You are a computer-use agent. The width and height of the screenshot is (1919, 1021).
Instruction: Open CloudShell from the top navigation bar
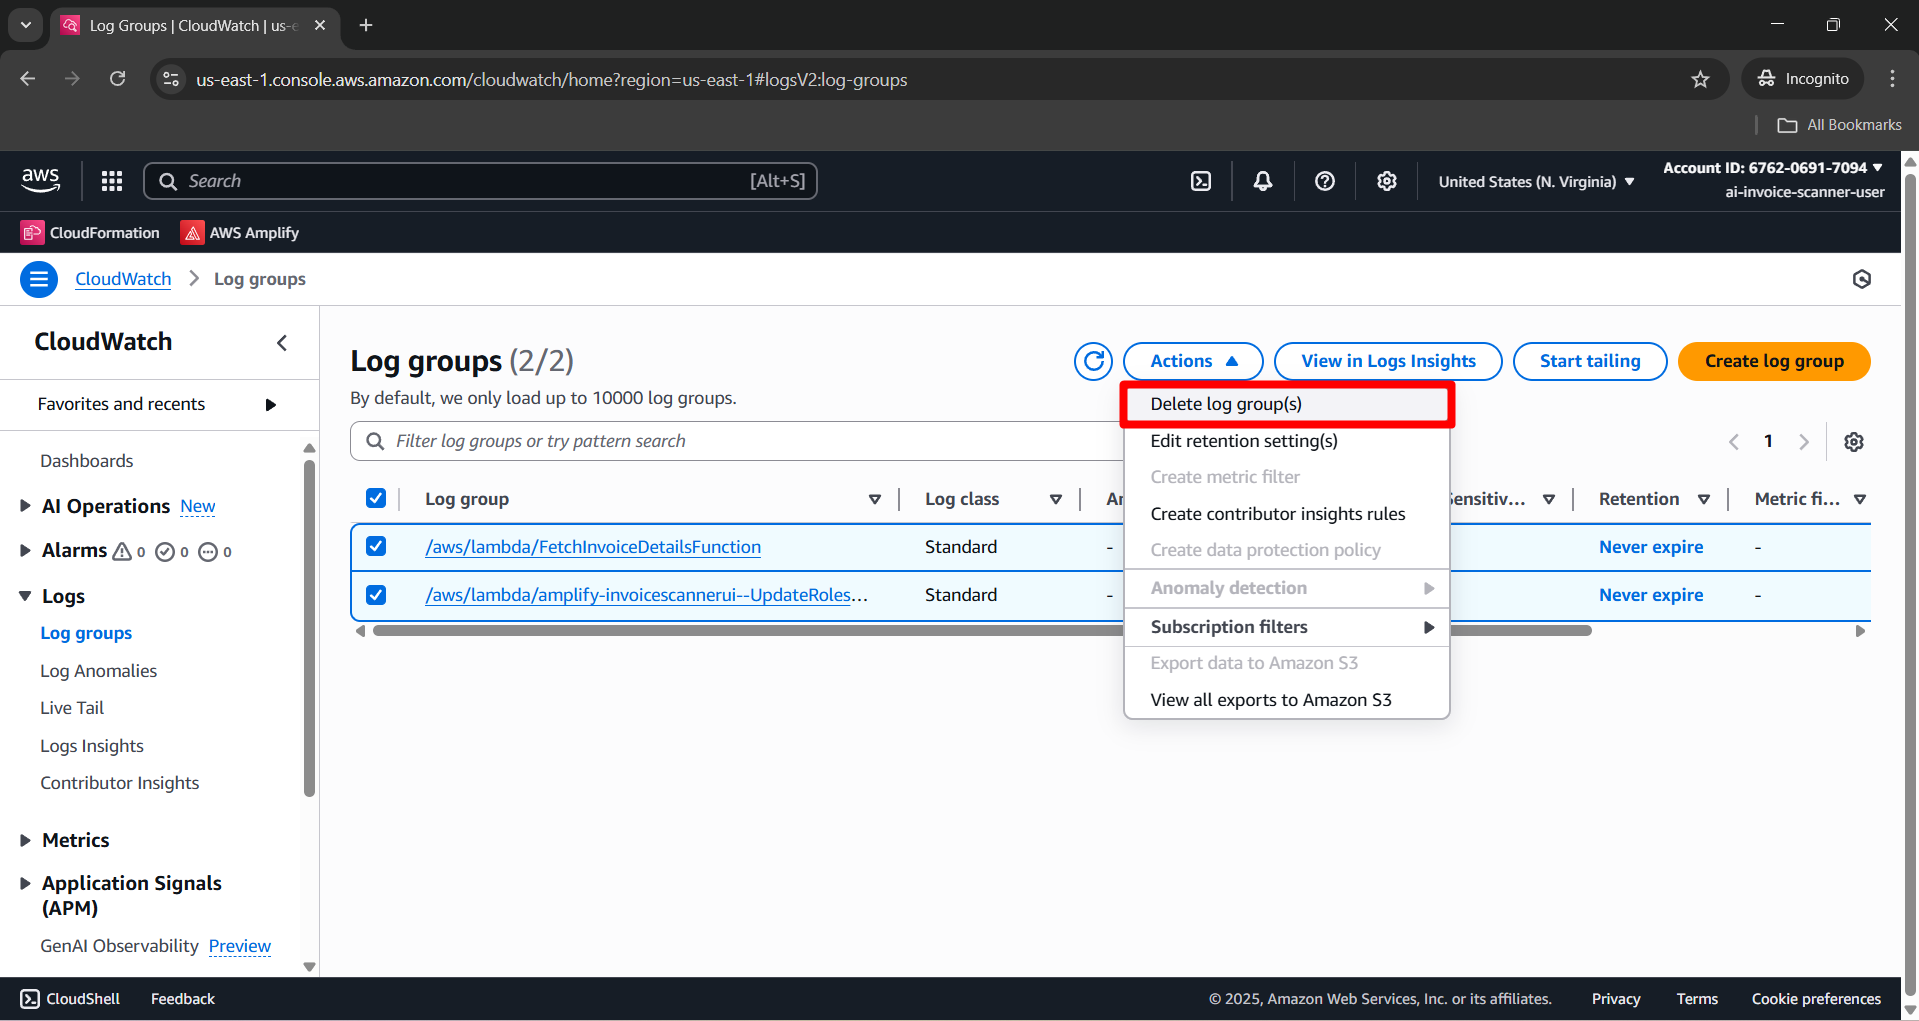(x=1200, y=181)
